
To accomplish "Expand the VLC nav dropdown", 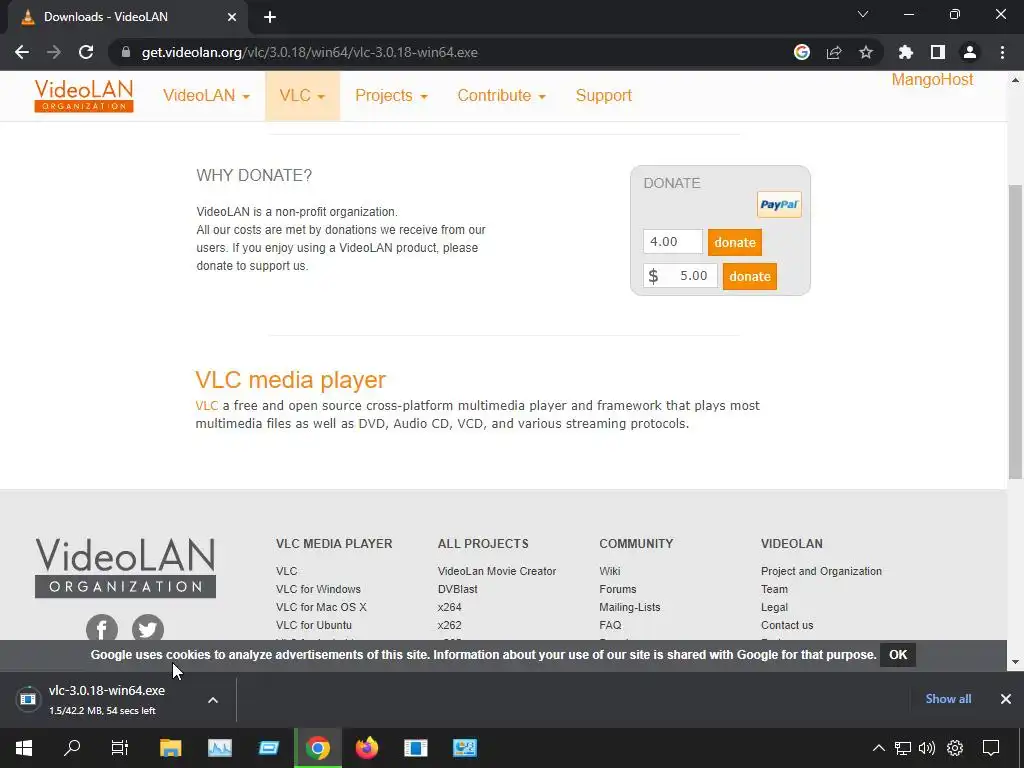I will tap(302, 95).
